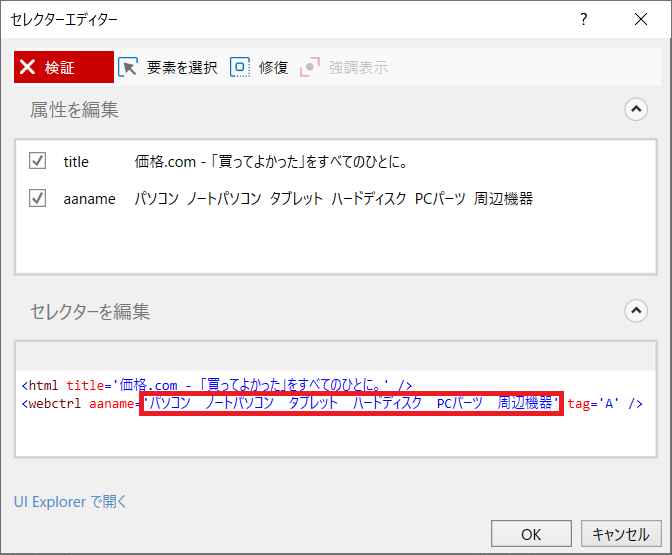
Task: Click the 要素を選択 pointer icon
Action: [x=128, y=67]
